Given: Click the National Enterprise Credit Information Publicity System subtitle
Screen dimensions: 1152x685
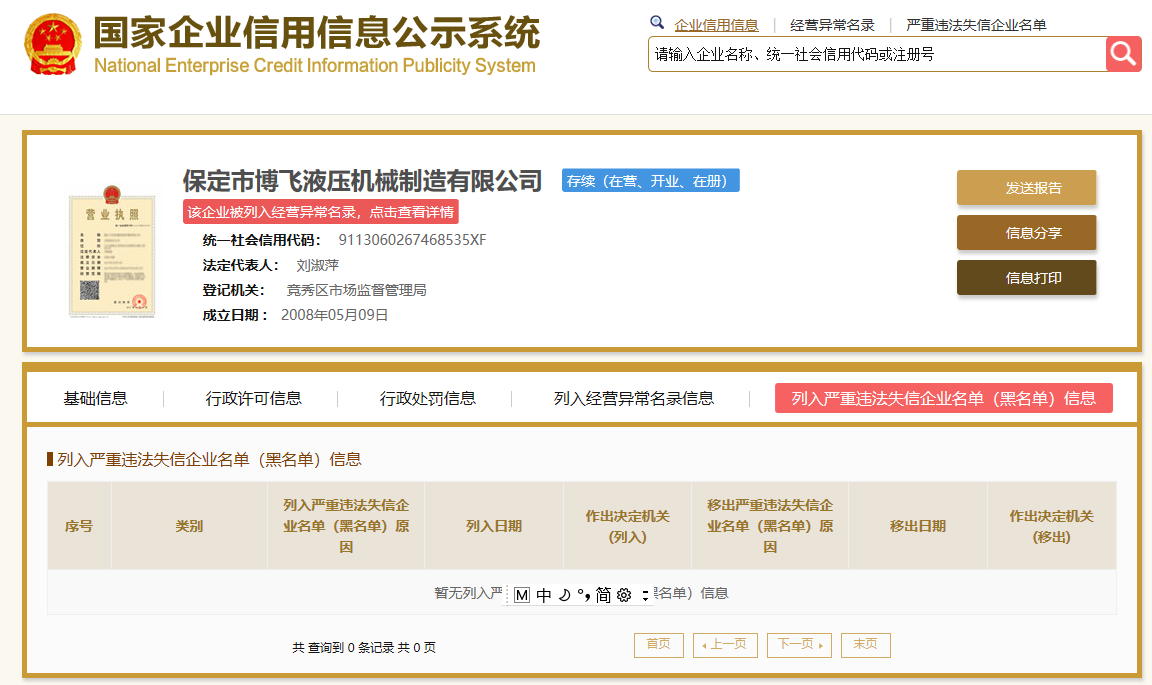Looking at the screenshot, I should [x=314, y=65].
